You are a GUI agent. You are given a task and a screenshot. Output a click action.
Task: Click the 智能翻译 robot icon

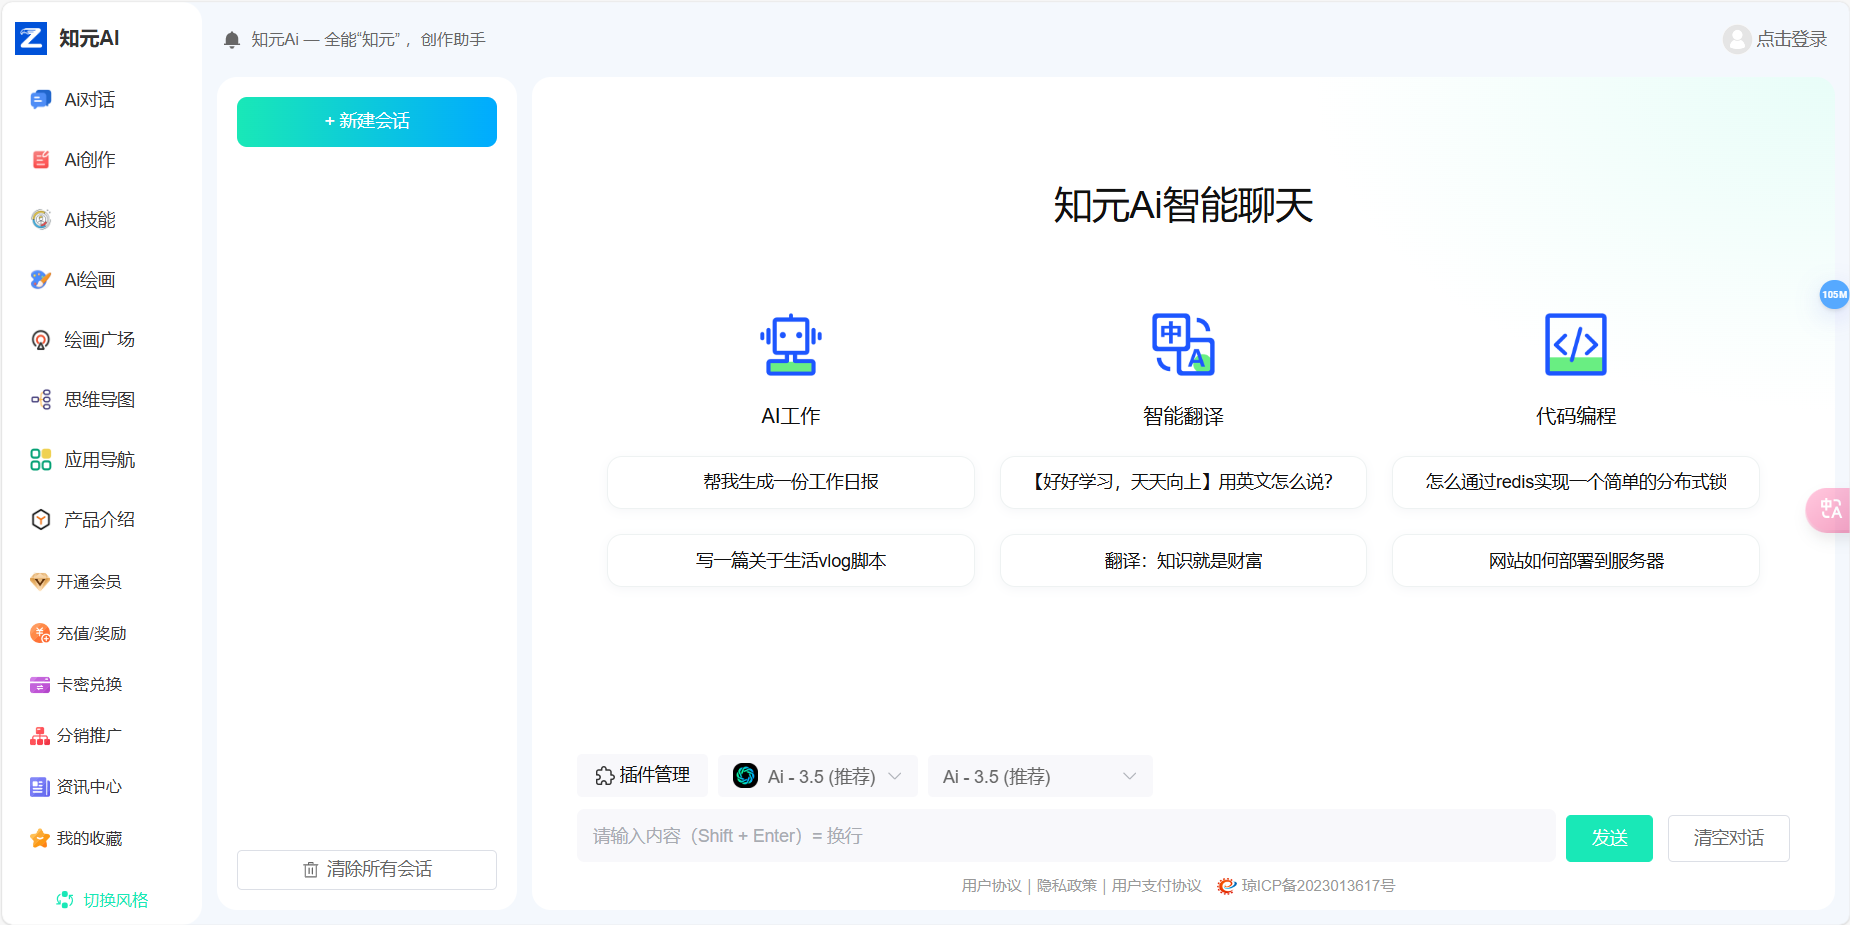tap(1183, 344)
